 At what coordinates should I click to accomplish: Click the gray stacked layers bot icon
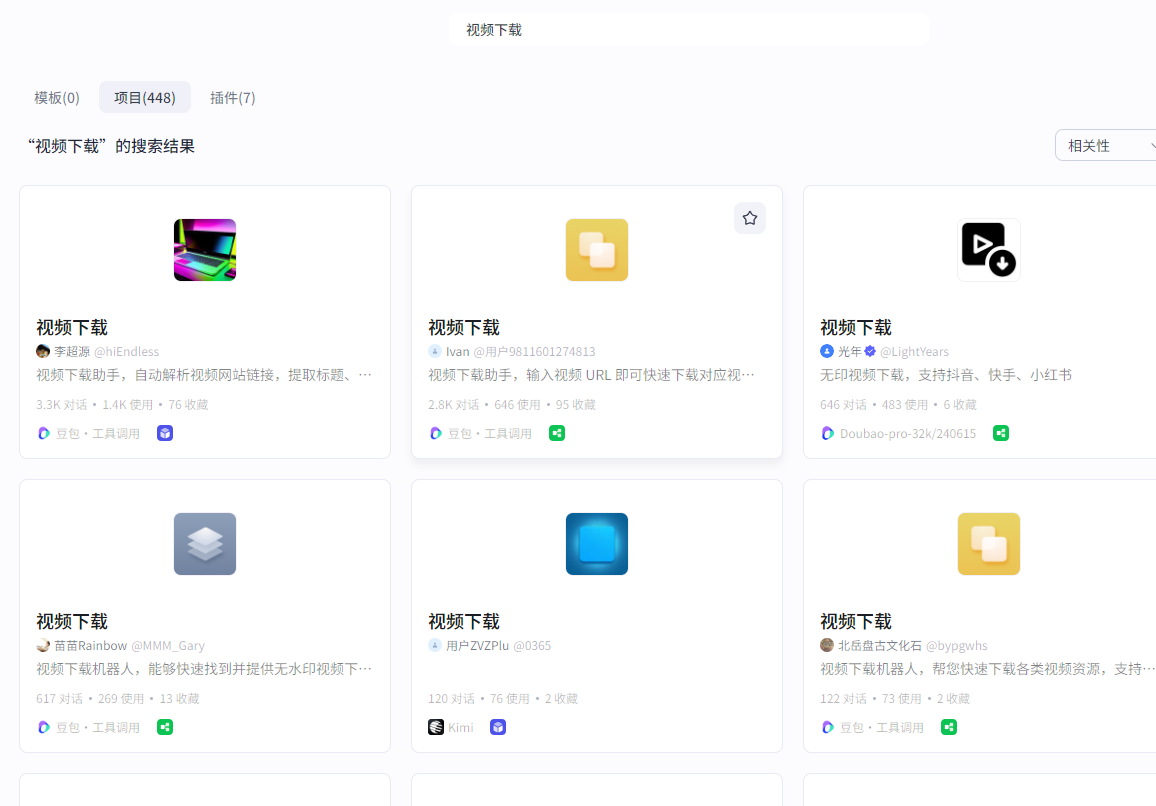coord(205,544)
